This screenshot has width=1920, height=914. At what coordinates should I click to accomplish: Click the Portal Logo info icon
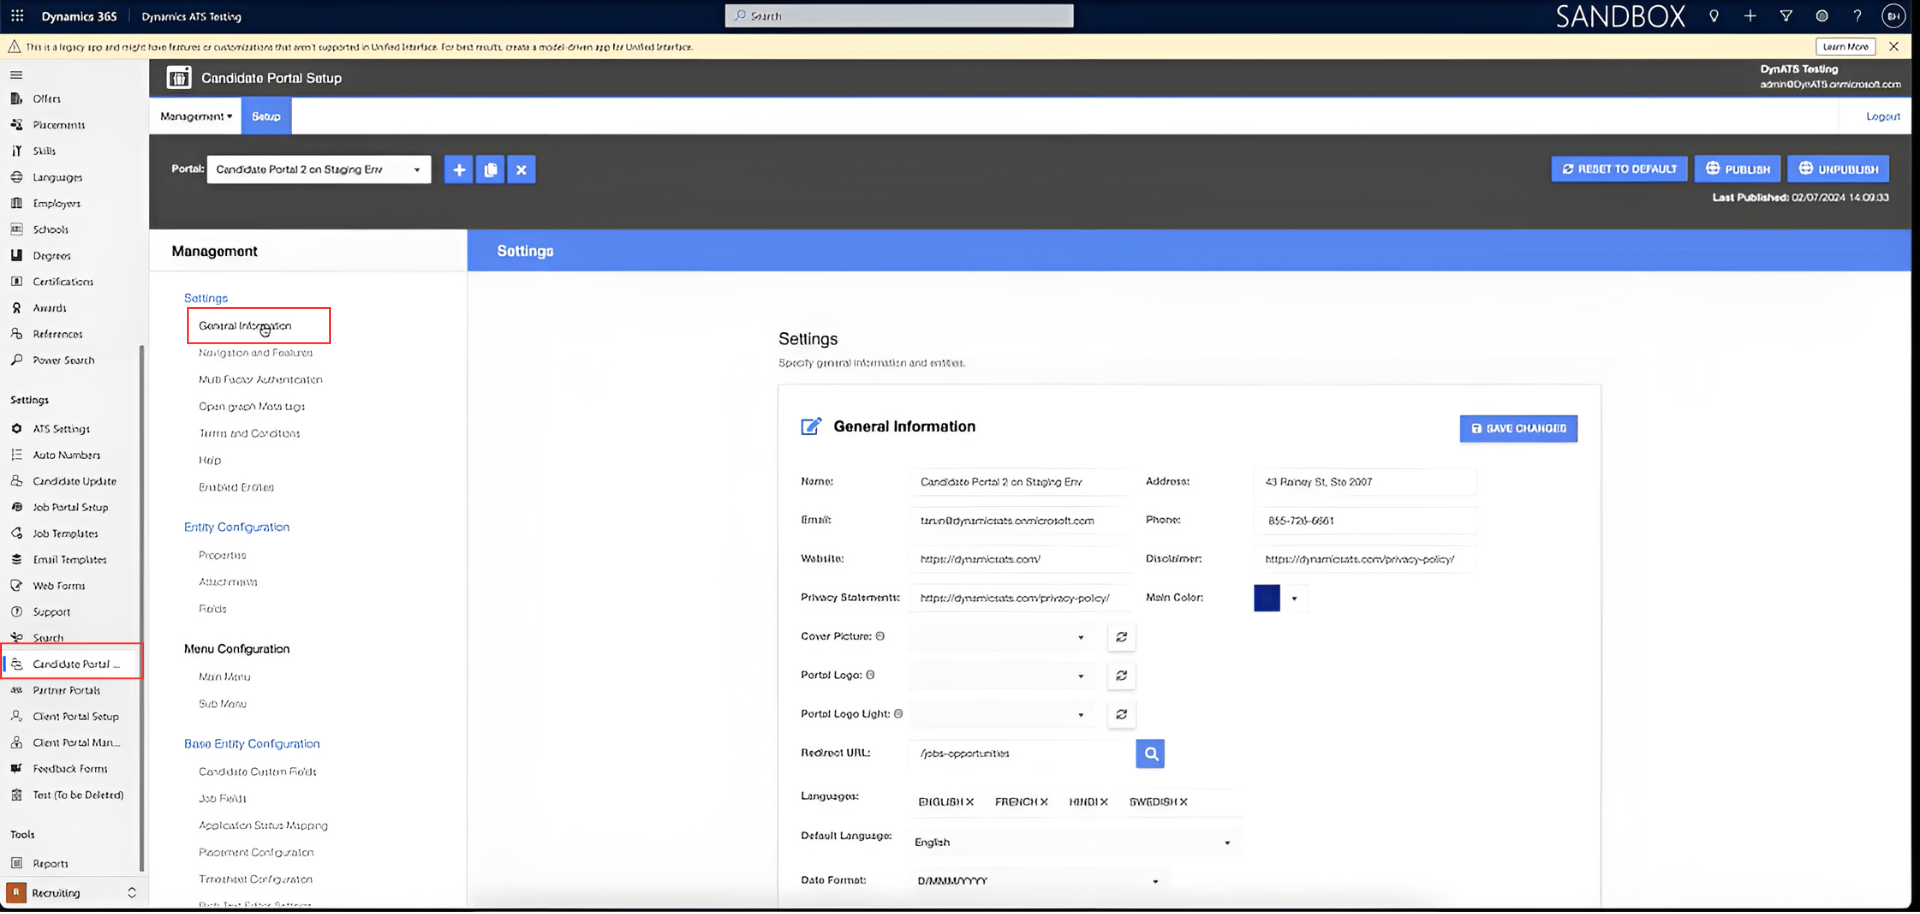tap(870, 676)
